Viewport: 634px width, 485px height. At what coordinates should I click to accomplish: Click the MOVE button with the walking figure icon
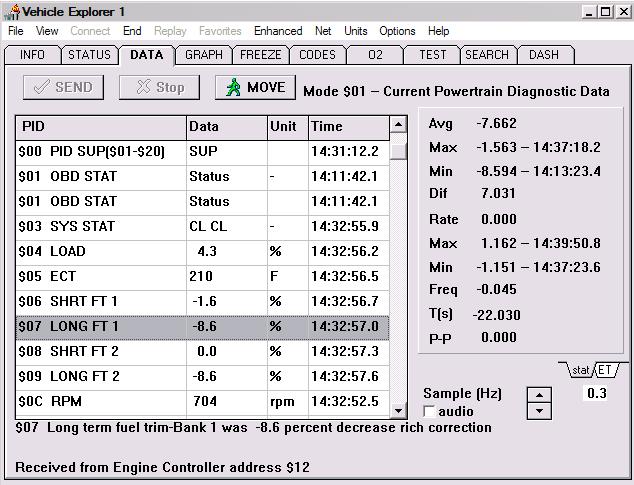255,87
